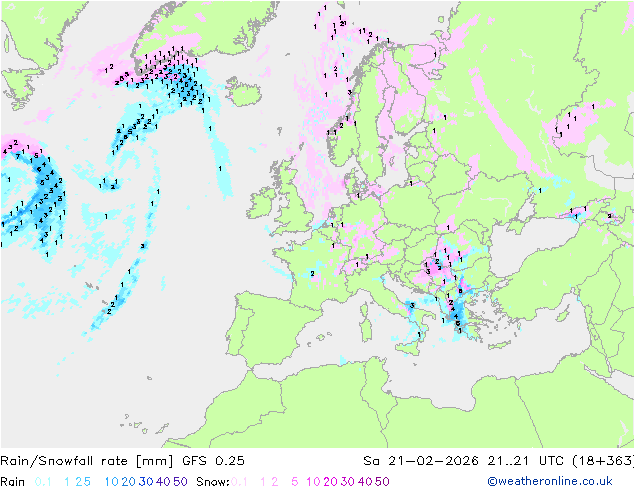
Task: Pick the 5 value in Snow legend
Action: pyautogui.click(x=295, y=482)
